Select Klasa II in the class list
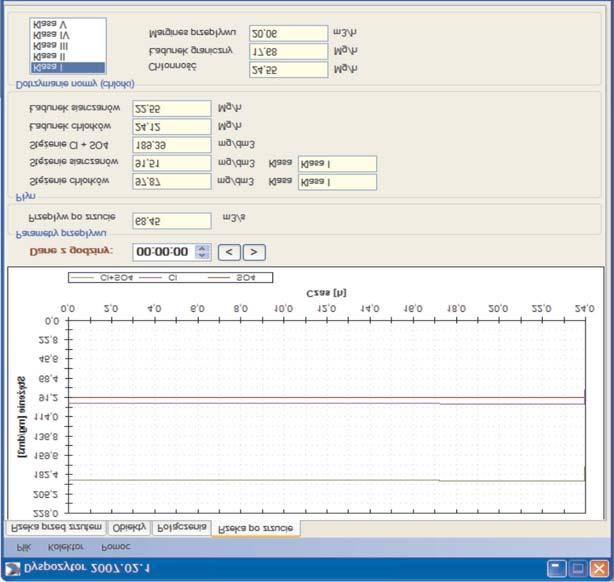Viewport: 614px width, 582px height. [x=68, y=57]
